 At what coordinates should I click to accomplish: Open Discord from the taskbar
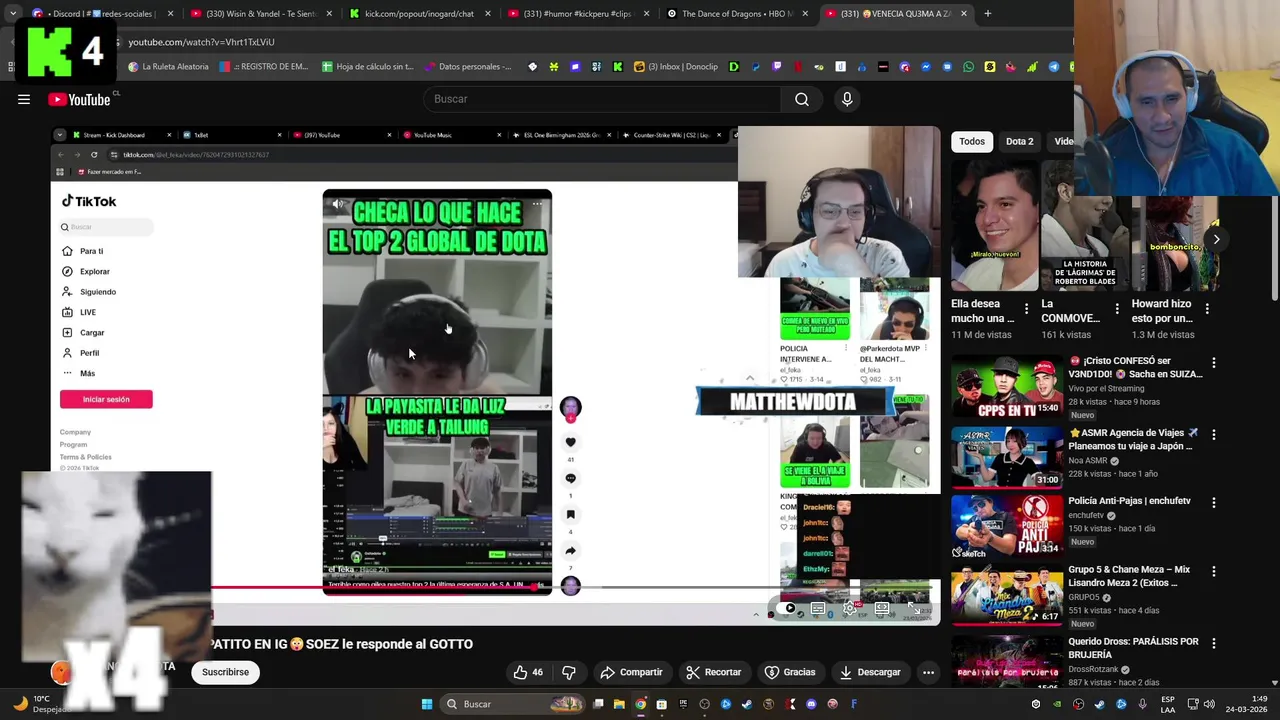(811, 704)
